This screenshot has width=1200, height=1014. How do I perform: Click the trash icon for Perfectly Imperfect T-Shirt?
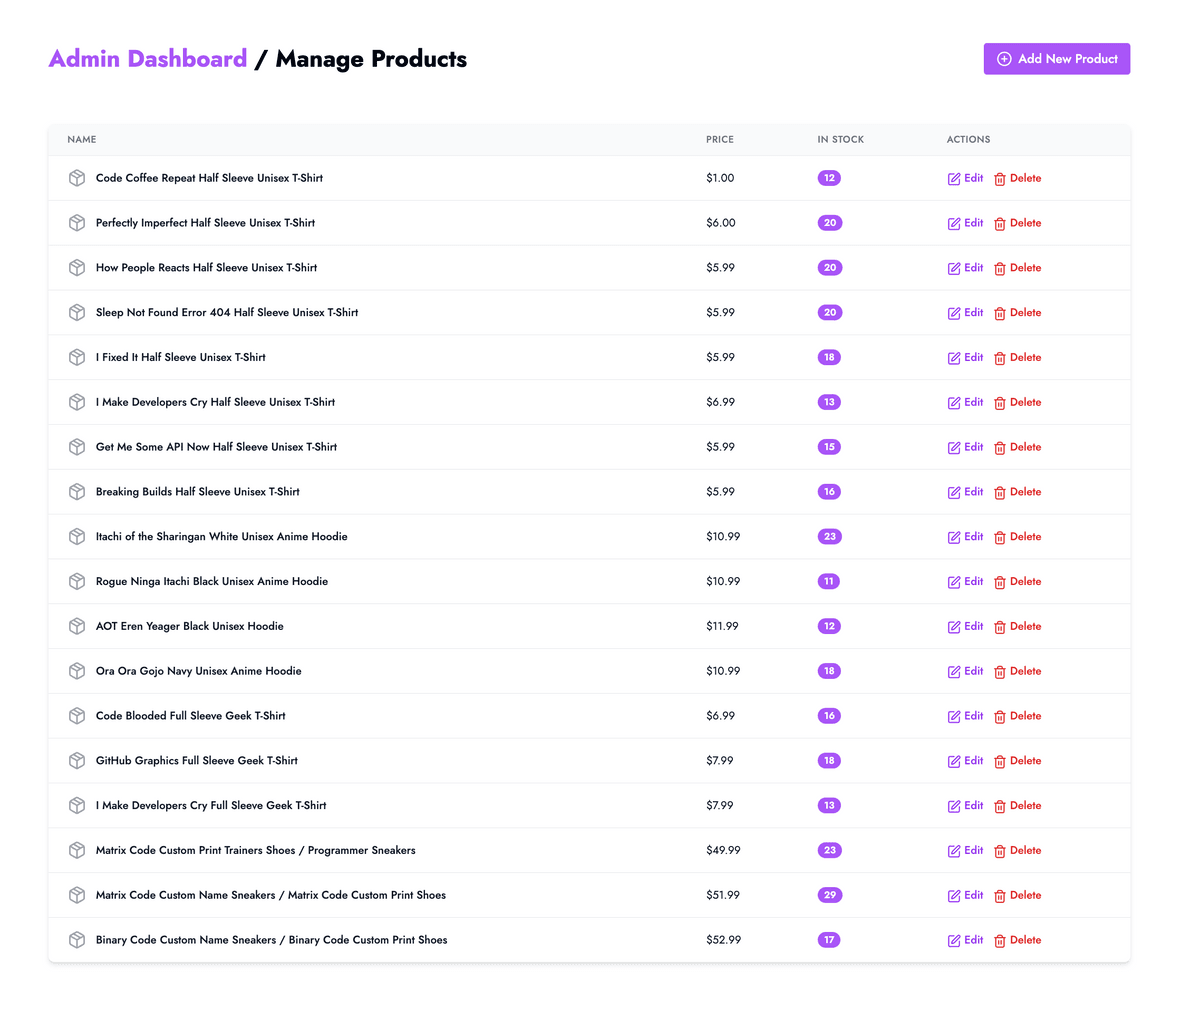click(999, 224)
